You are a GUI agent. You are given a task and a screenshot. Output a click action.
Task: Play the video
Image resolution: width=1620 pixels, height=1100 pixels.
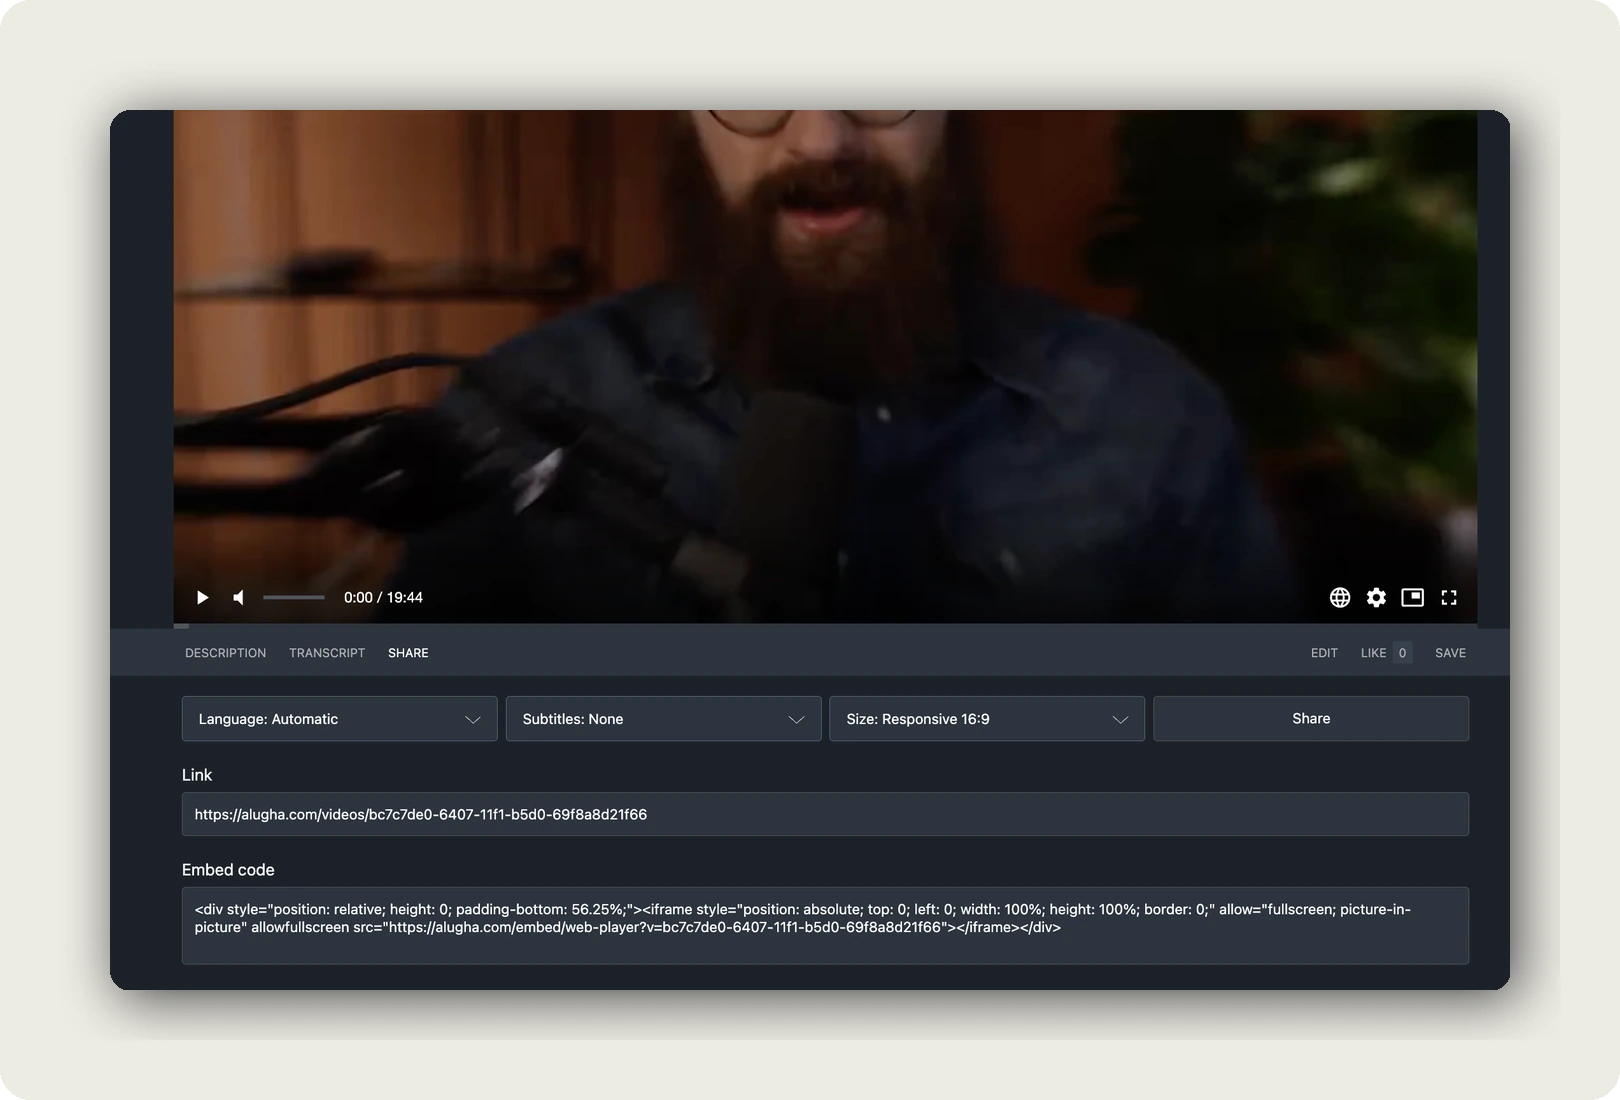tap(202, 597)
